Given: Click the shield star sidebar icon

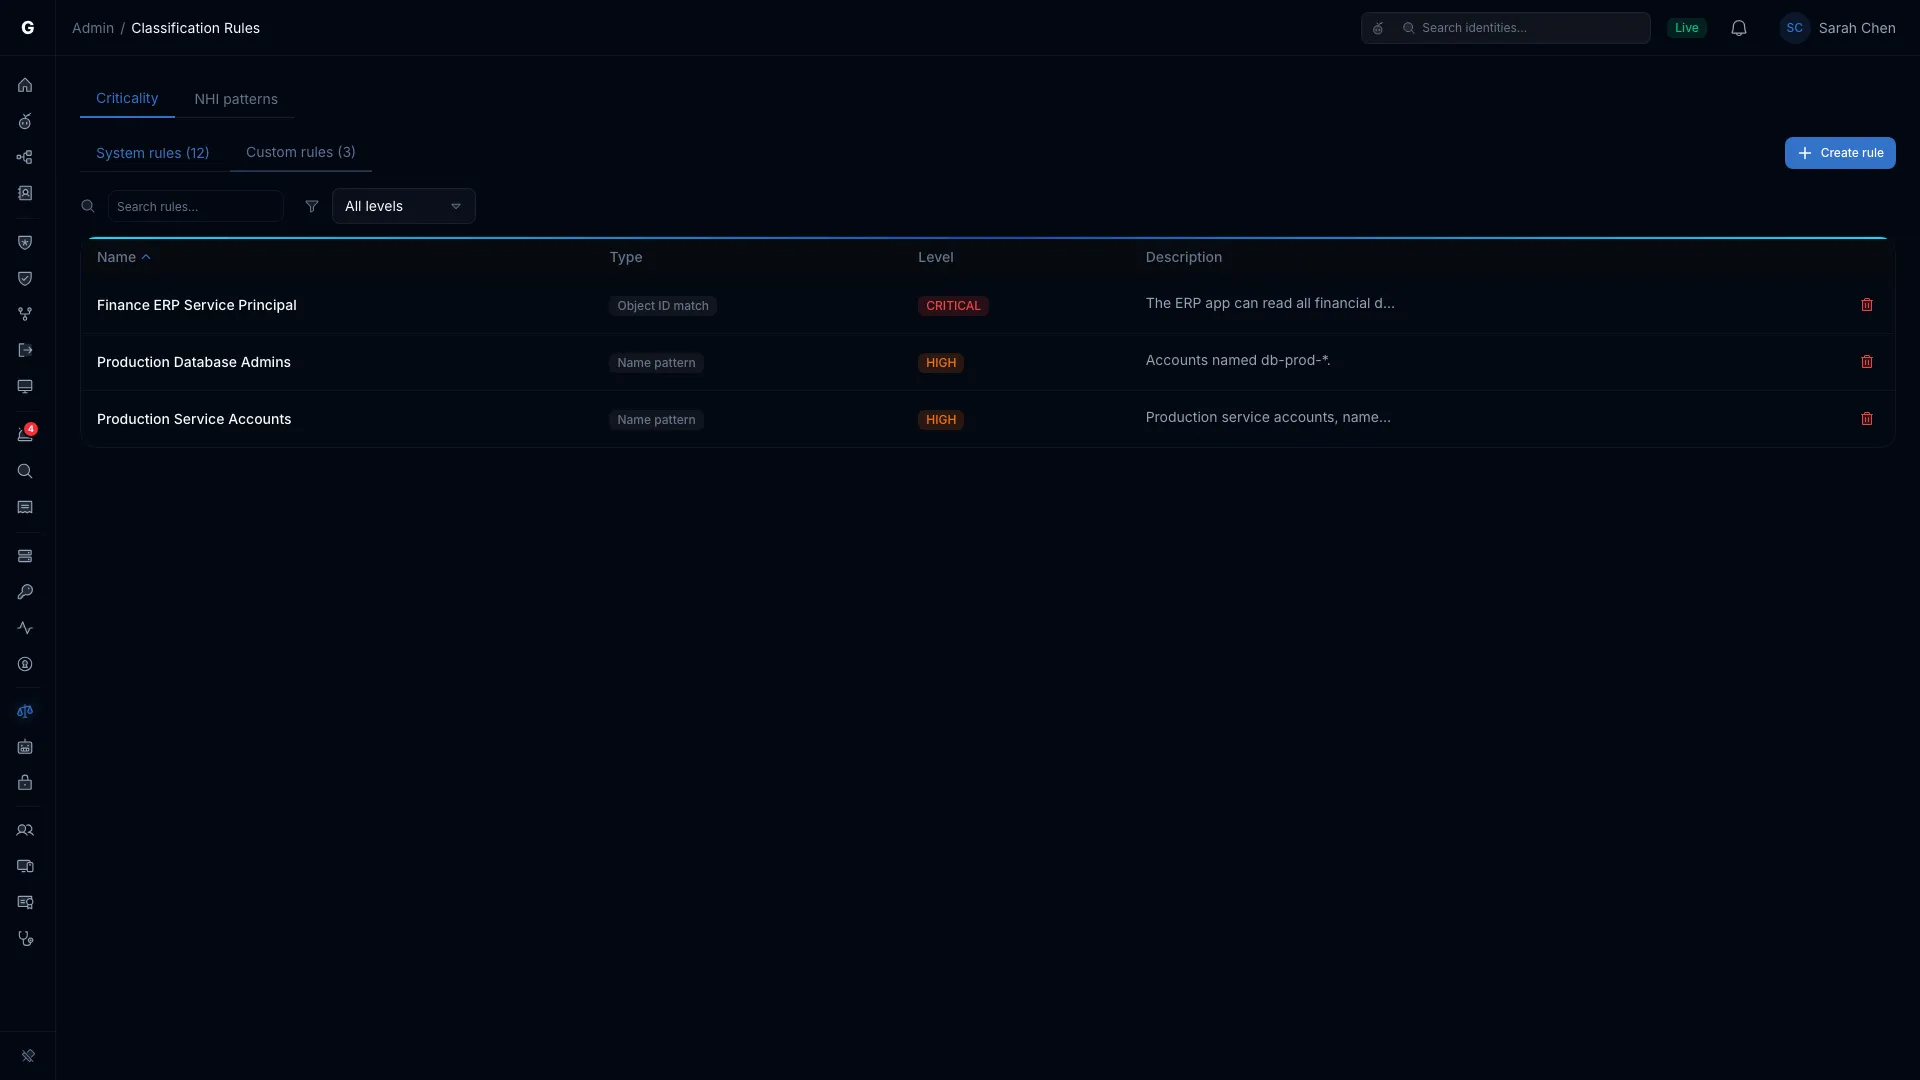Looking at the screenshot, I should click(x=25, y=242).
